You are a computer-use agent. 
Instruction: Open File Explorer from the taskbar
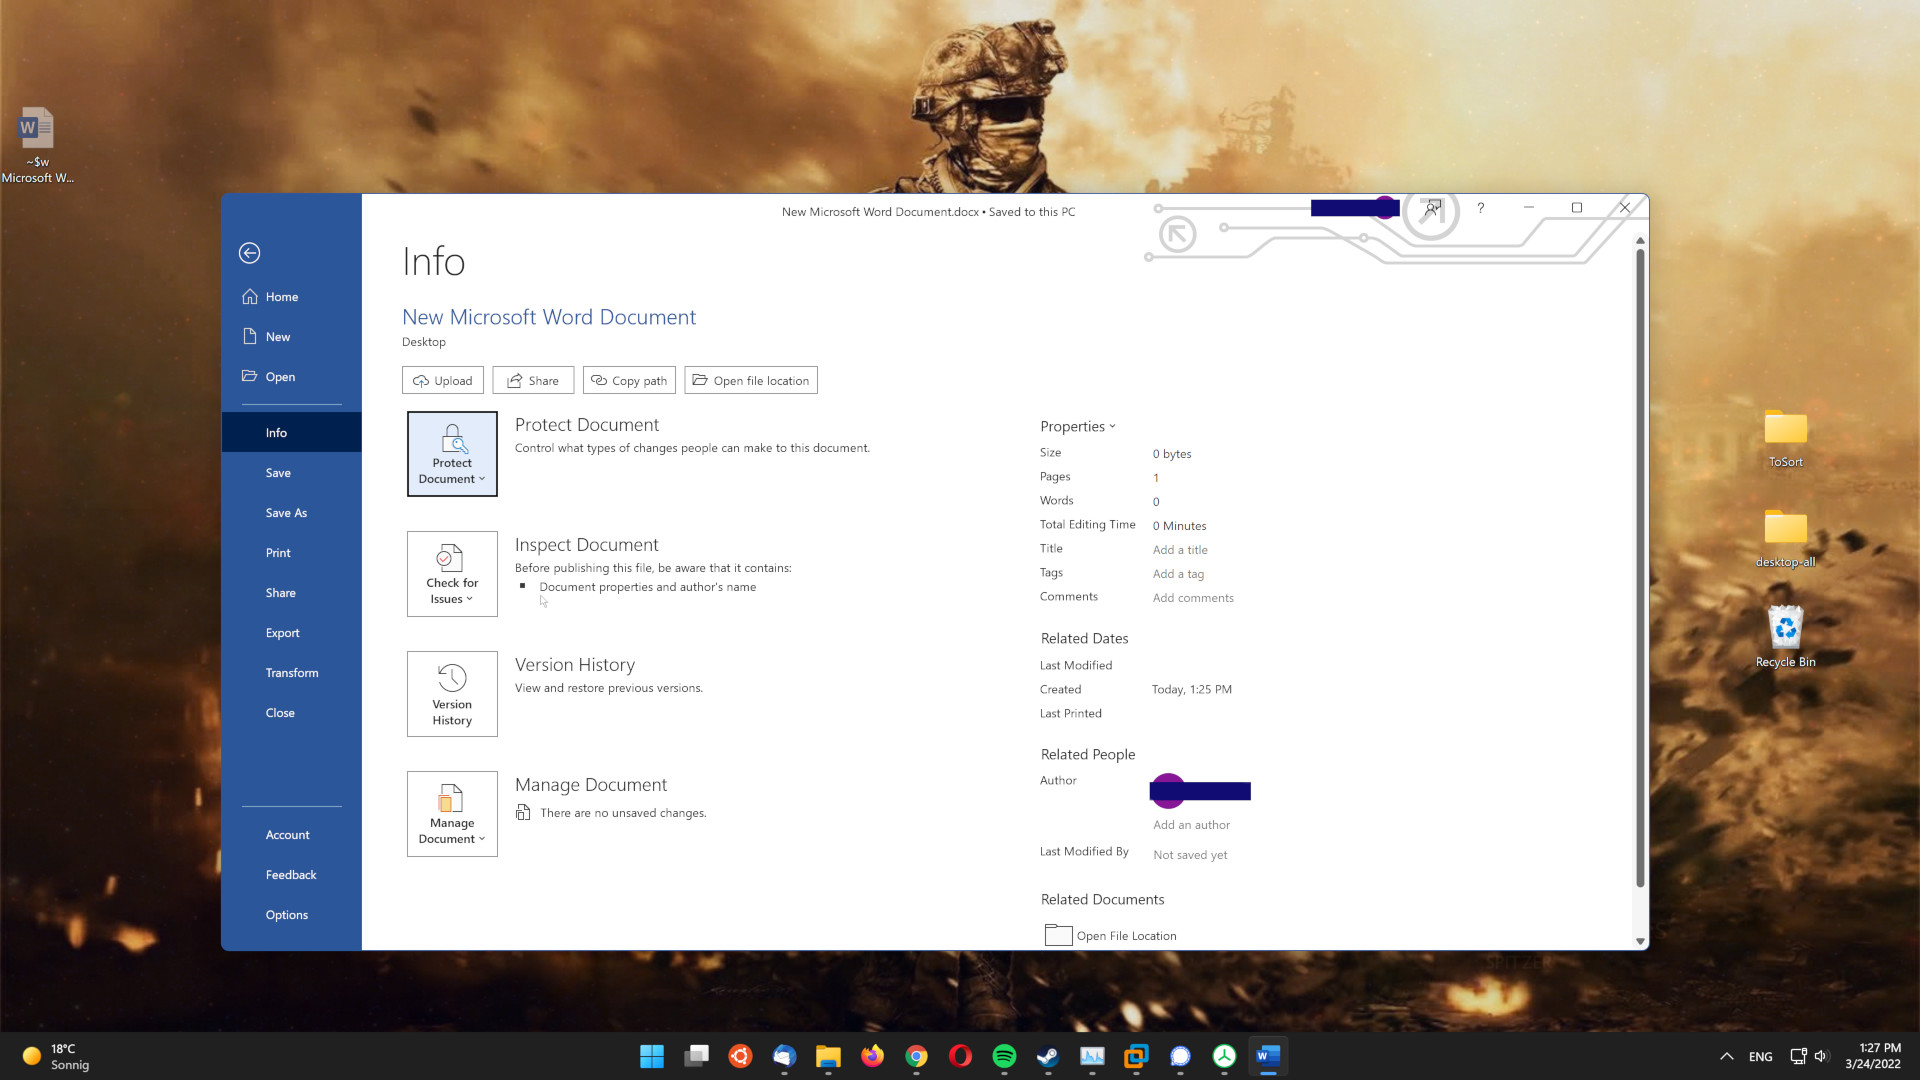pos(828,1056)
